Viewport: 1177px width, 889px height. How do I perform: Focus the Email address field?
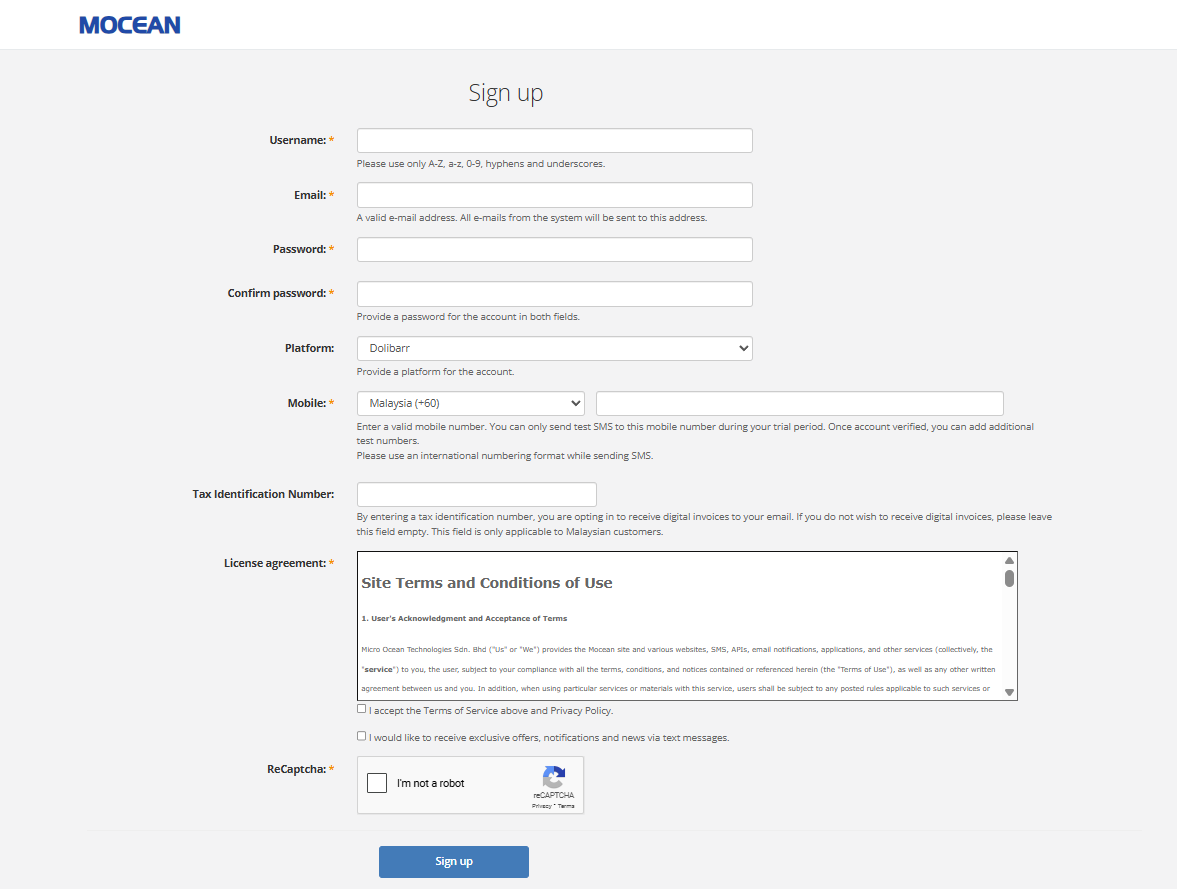pos(554,194)
